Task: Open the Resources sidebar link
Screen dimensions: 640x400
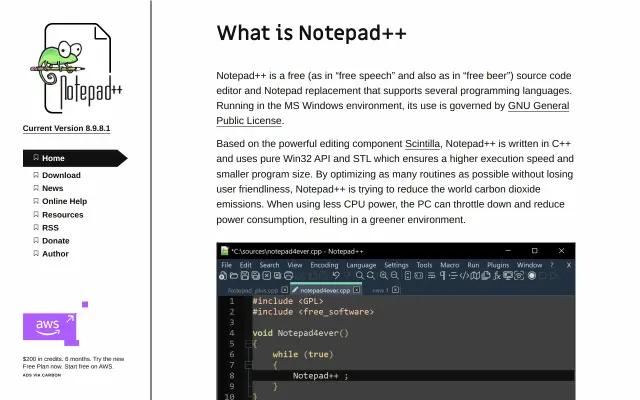Action: (x=62, y=215)
